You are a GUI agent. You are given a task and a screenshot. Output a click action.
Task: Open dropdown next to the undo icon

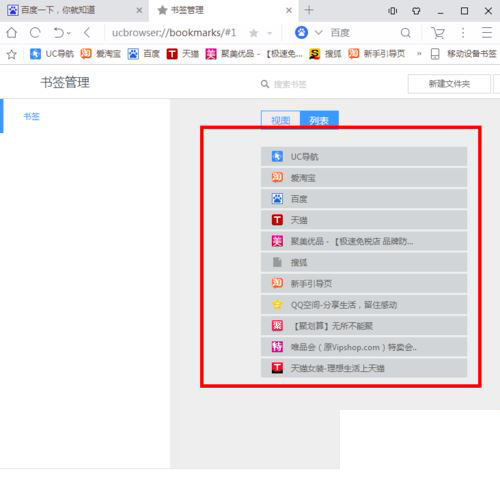pos(69,33)
